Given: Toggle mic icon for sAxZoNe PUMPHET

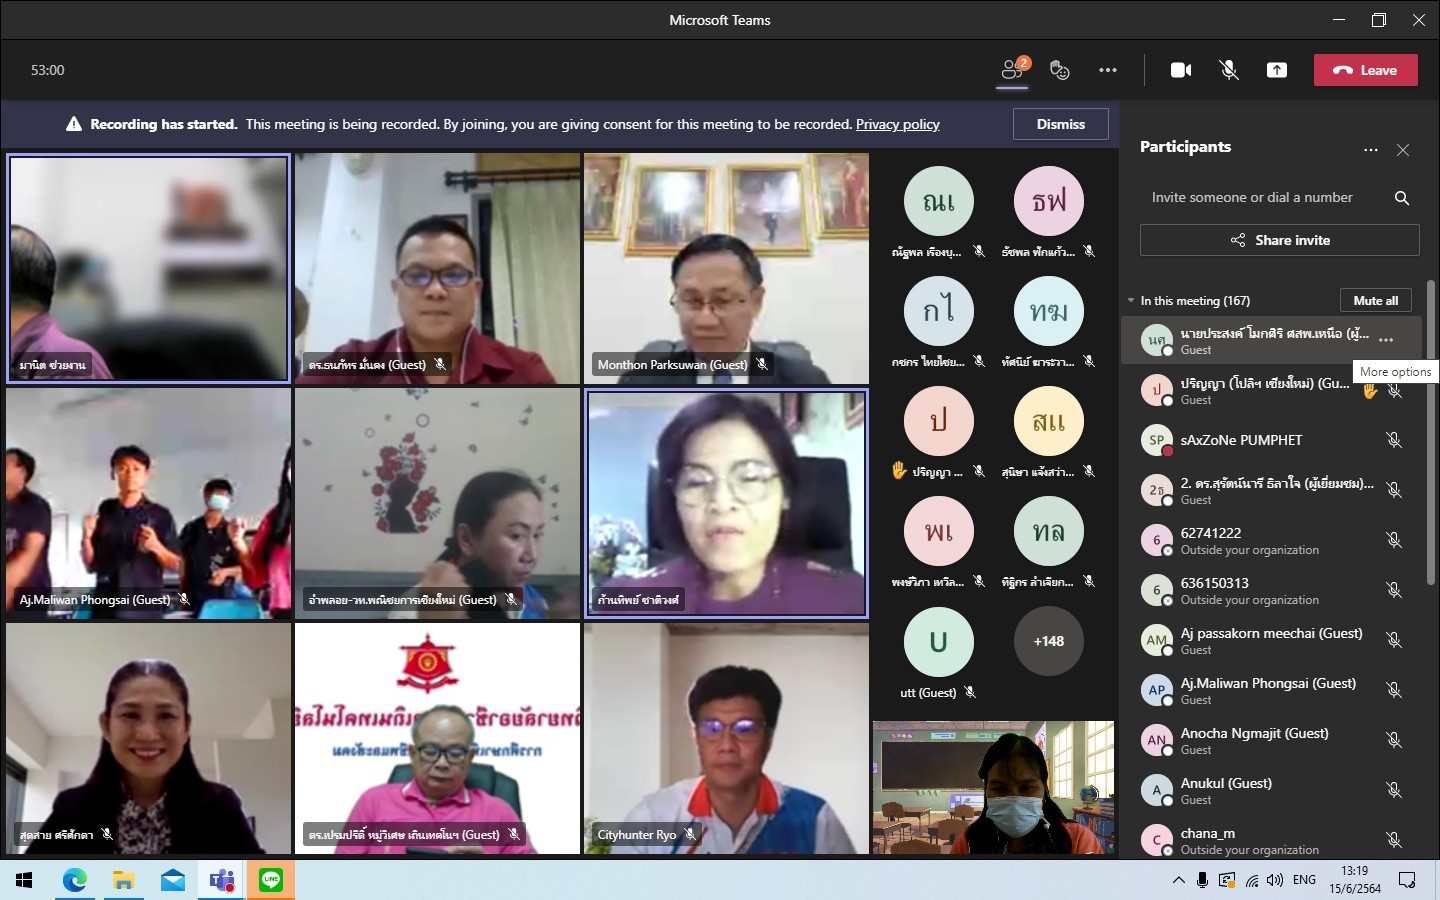Looking at the screenshot, I should pos(1393,440).
